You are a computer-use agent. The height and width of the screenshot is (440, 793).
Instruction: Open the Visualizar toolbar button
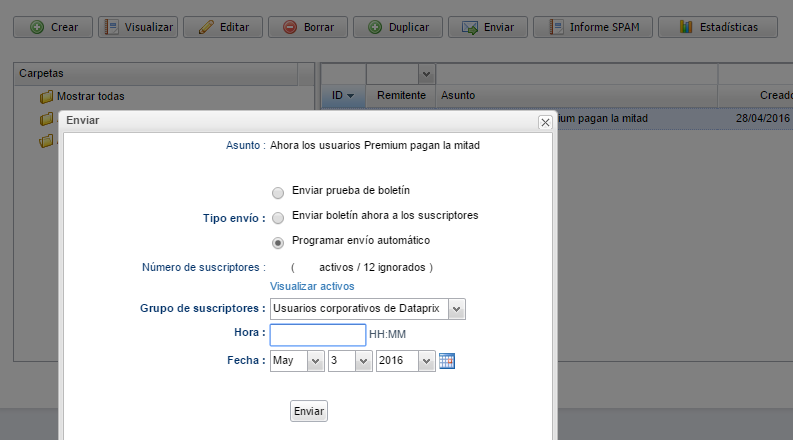point(138,27)
